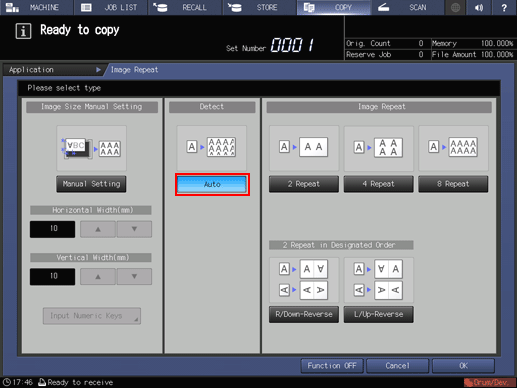The height and width of the screenshot is (388, 517).
Task: Click the Function OFF button
Action: click(x=332, y=366)
